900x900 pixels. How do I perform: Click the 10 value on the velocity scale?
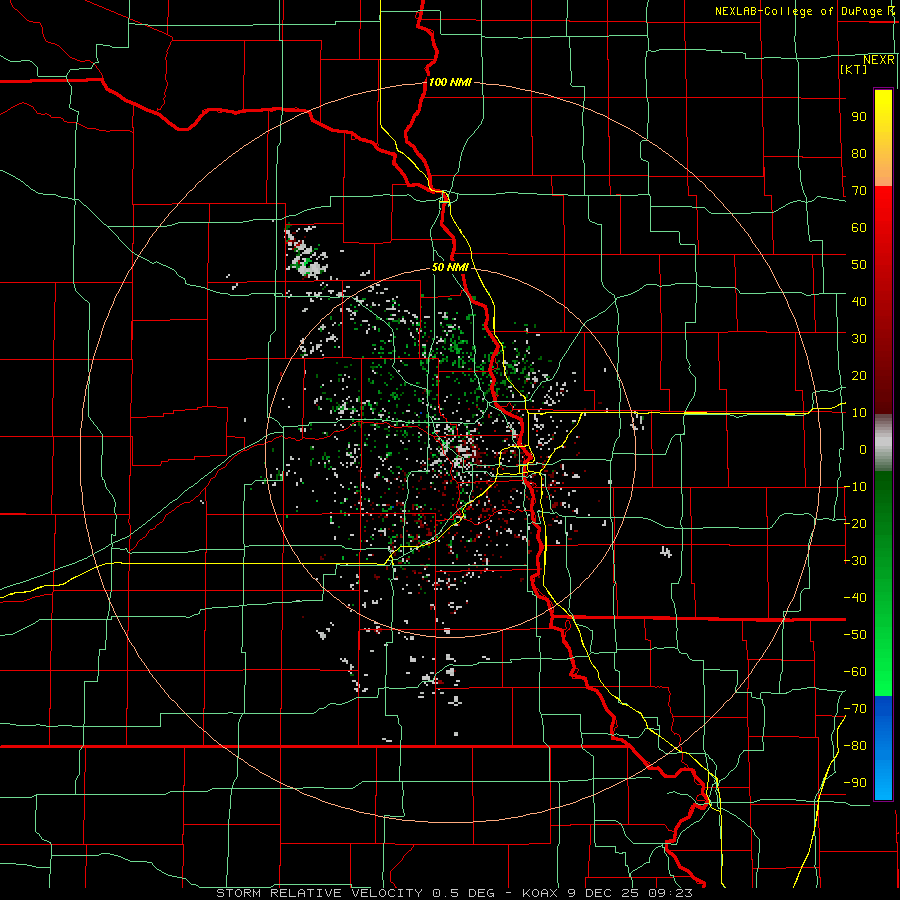[859, 413]
